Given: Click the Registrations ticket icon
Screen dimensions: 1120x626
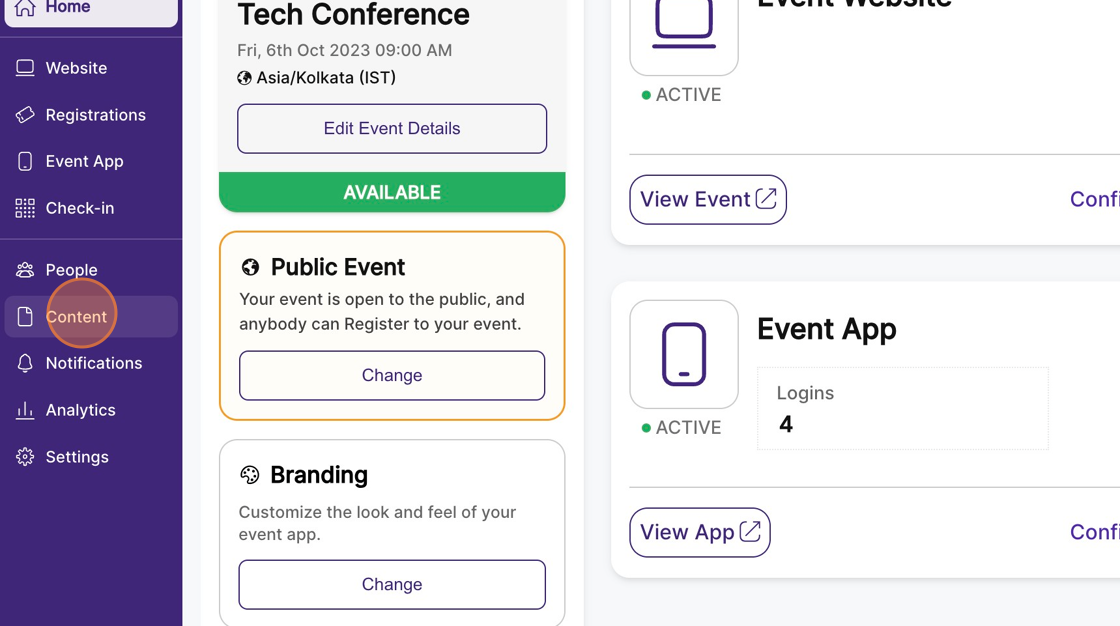Looking at the screenshot, I should click(x=25, y=115).
